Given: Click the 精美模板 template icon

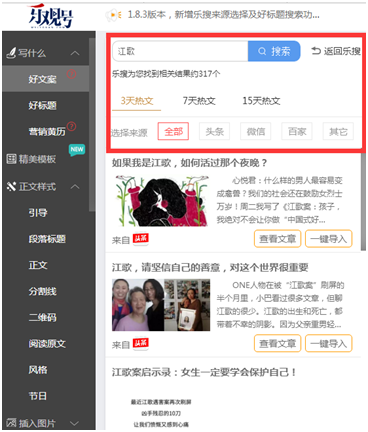Looking at the screenshot, I should tap(12, 159).
